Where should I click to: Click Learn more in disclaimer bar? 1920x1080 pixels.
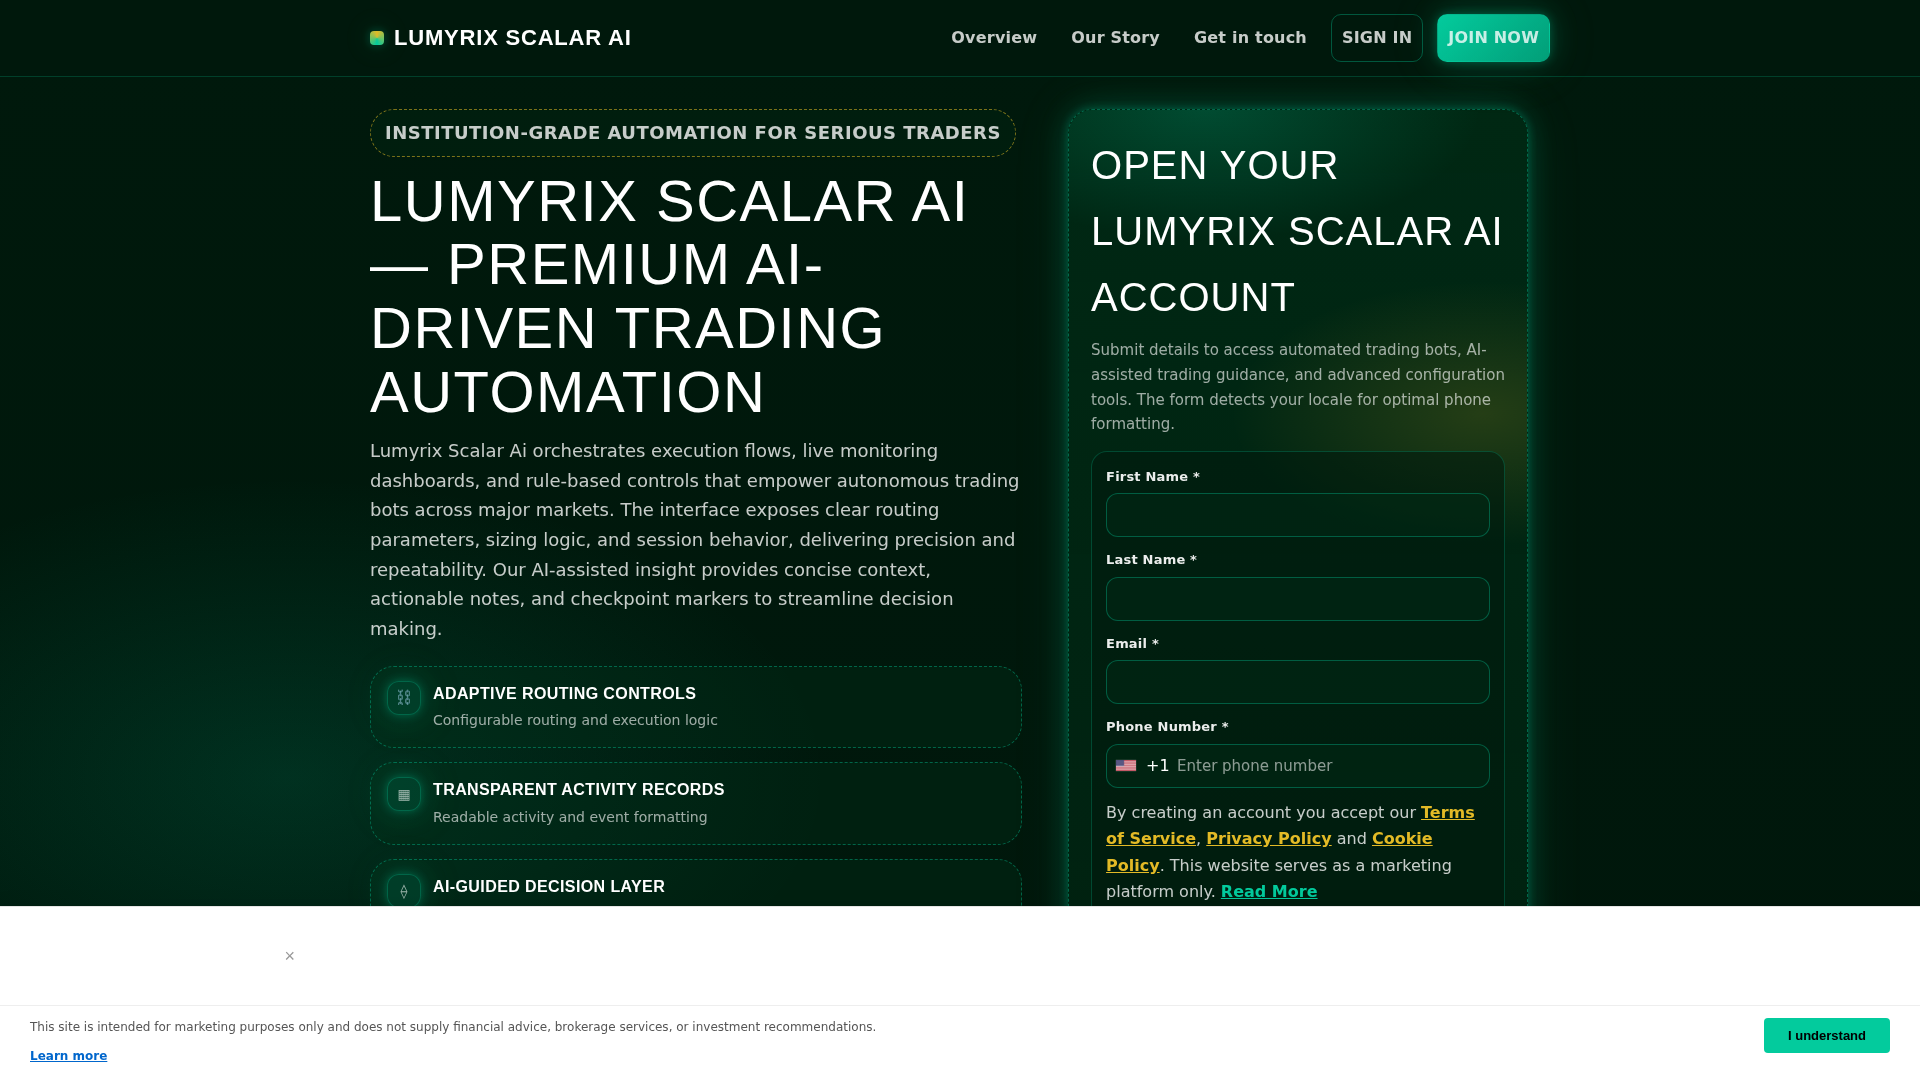(68, 1056)
